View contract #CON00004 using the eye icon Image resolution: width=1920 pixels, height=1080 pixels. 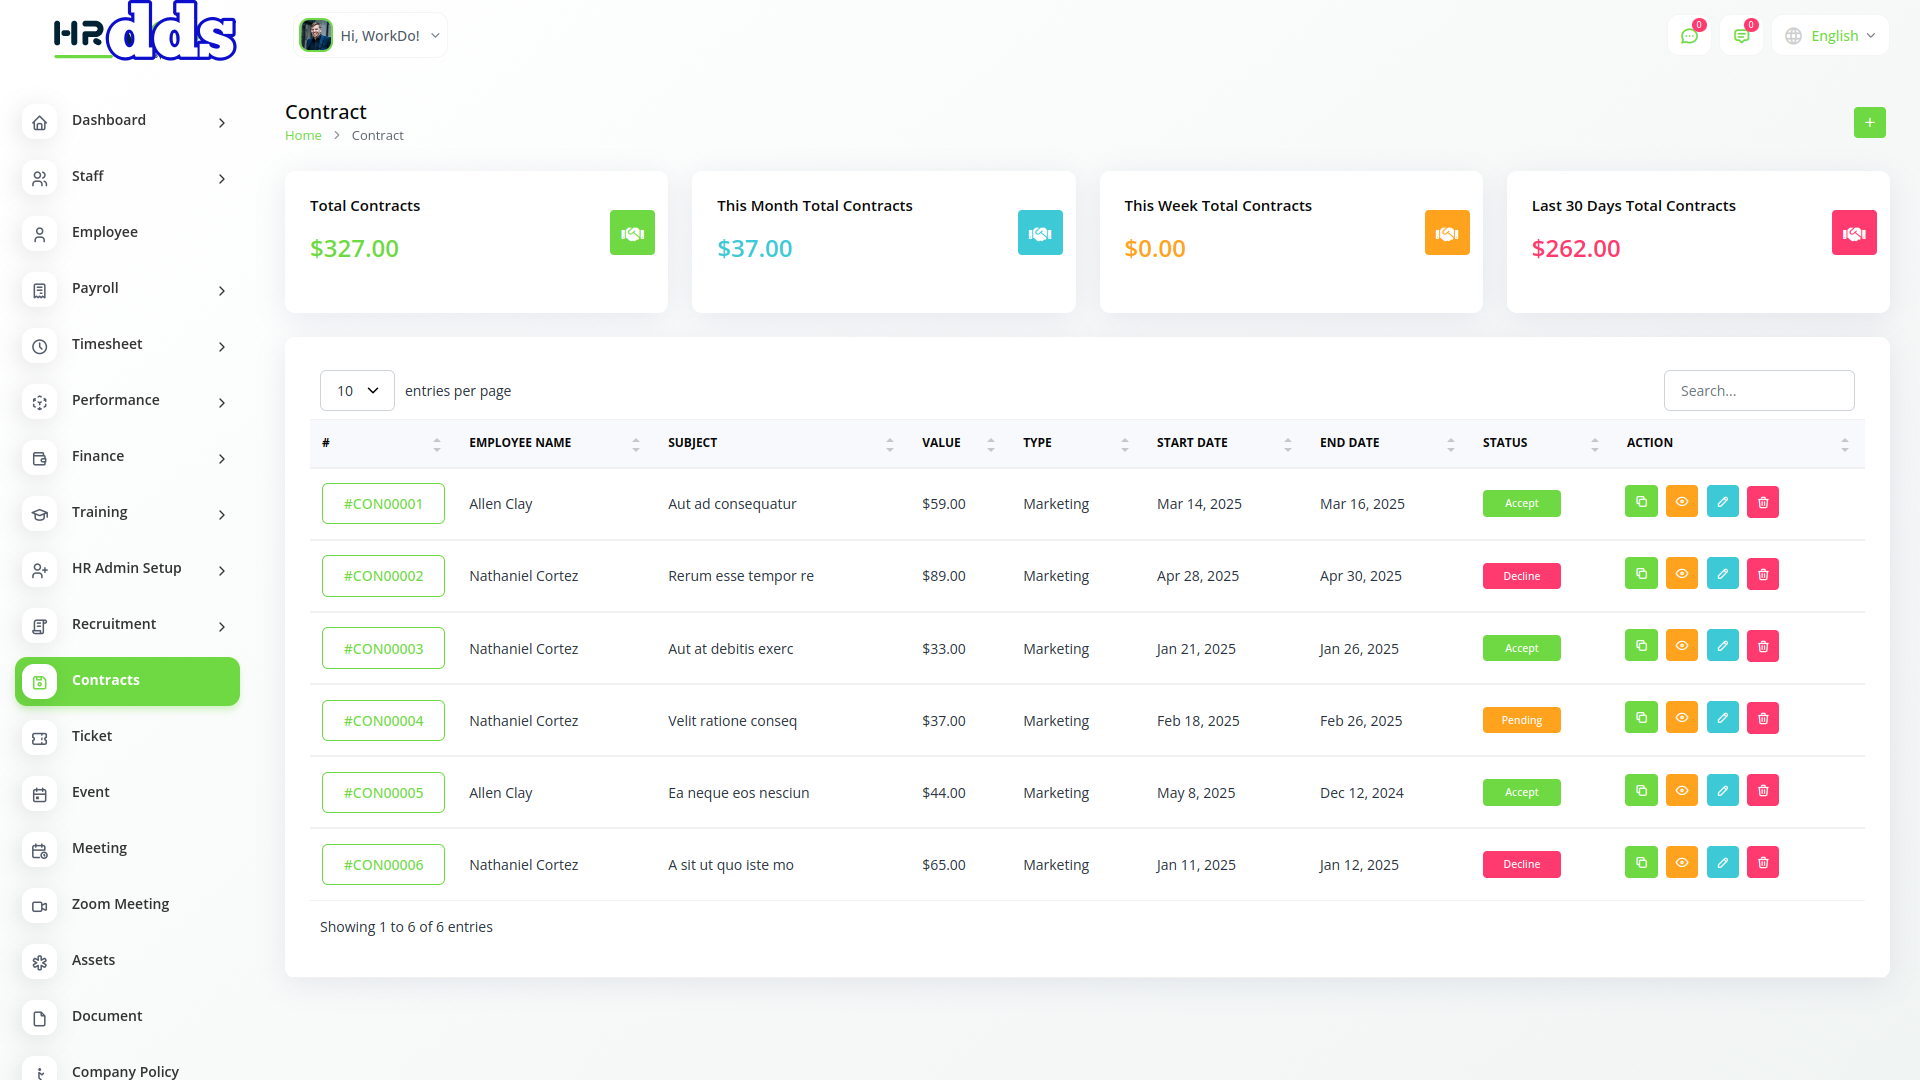1682,718
